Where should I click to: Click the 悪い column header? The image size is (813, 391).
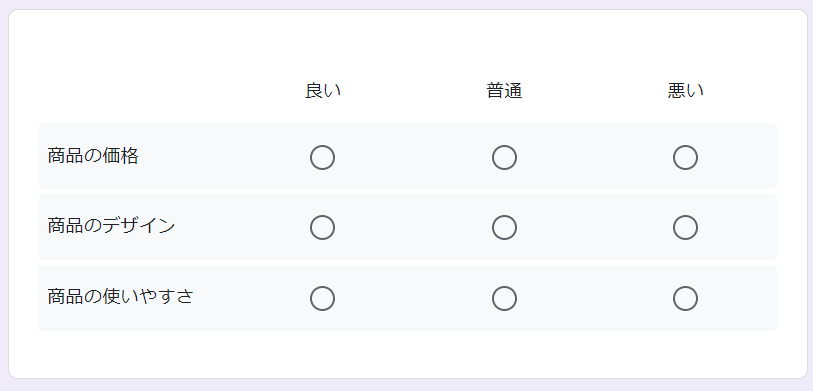685,91
